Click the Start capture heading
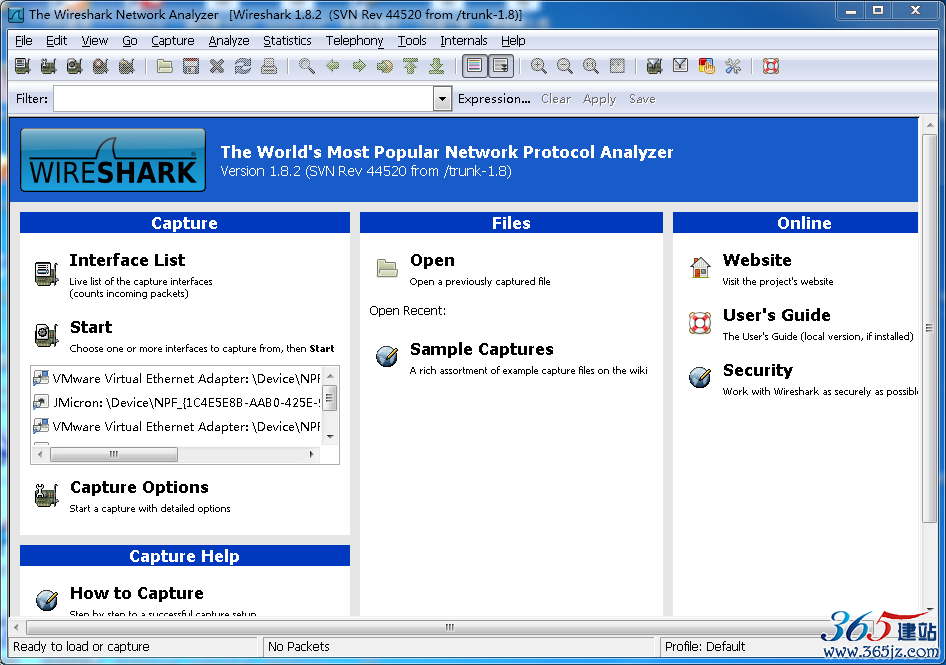The height and width of the screenshot is (665, 946). pos(91,327)
